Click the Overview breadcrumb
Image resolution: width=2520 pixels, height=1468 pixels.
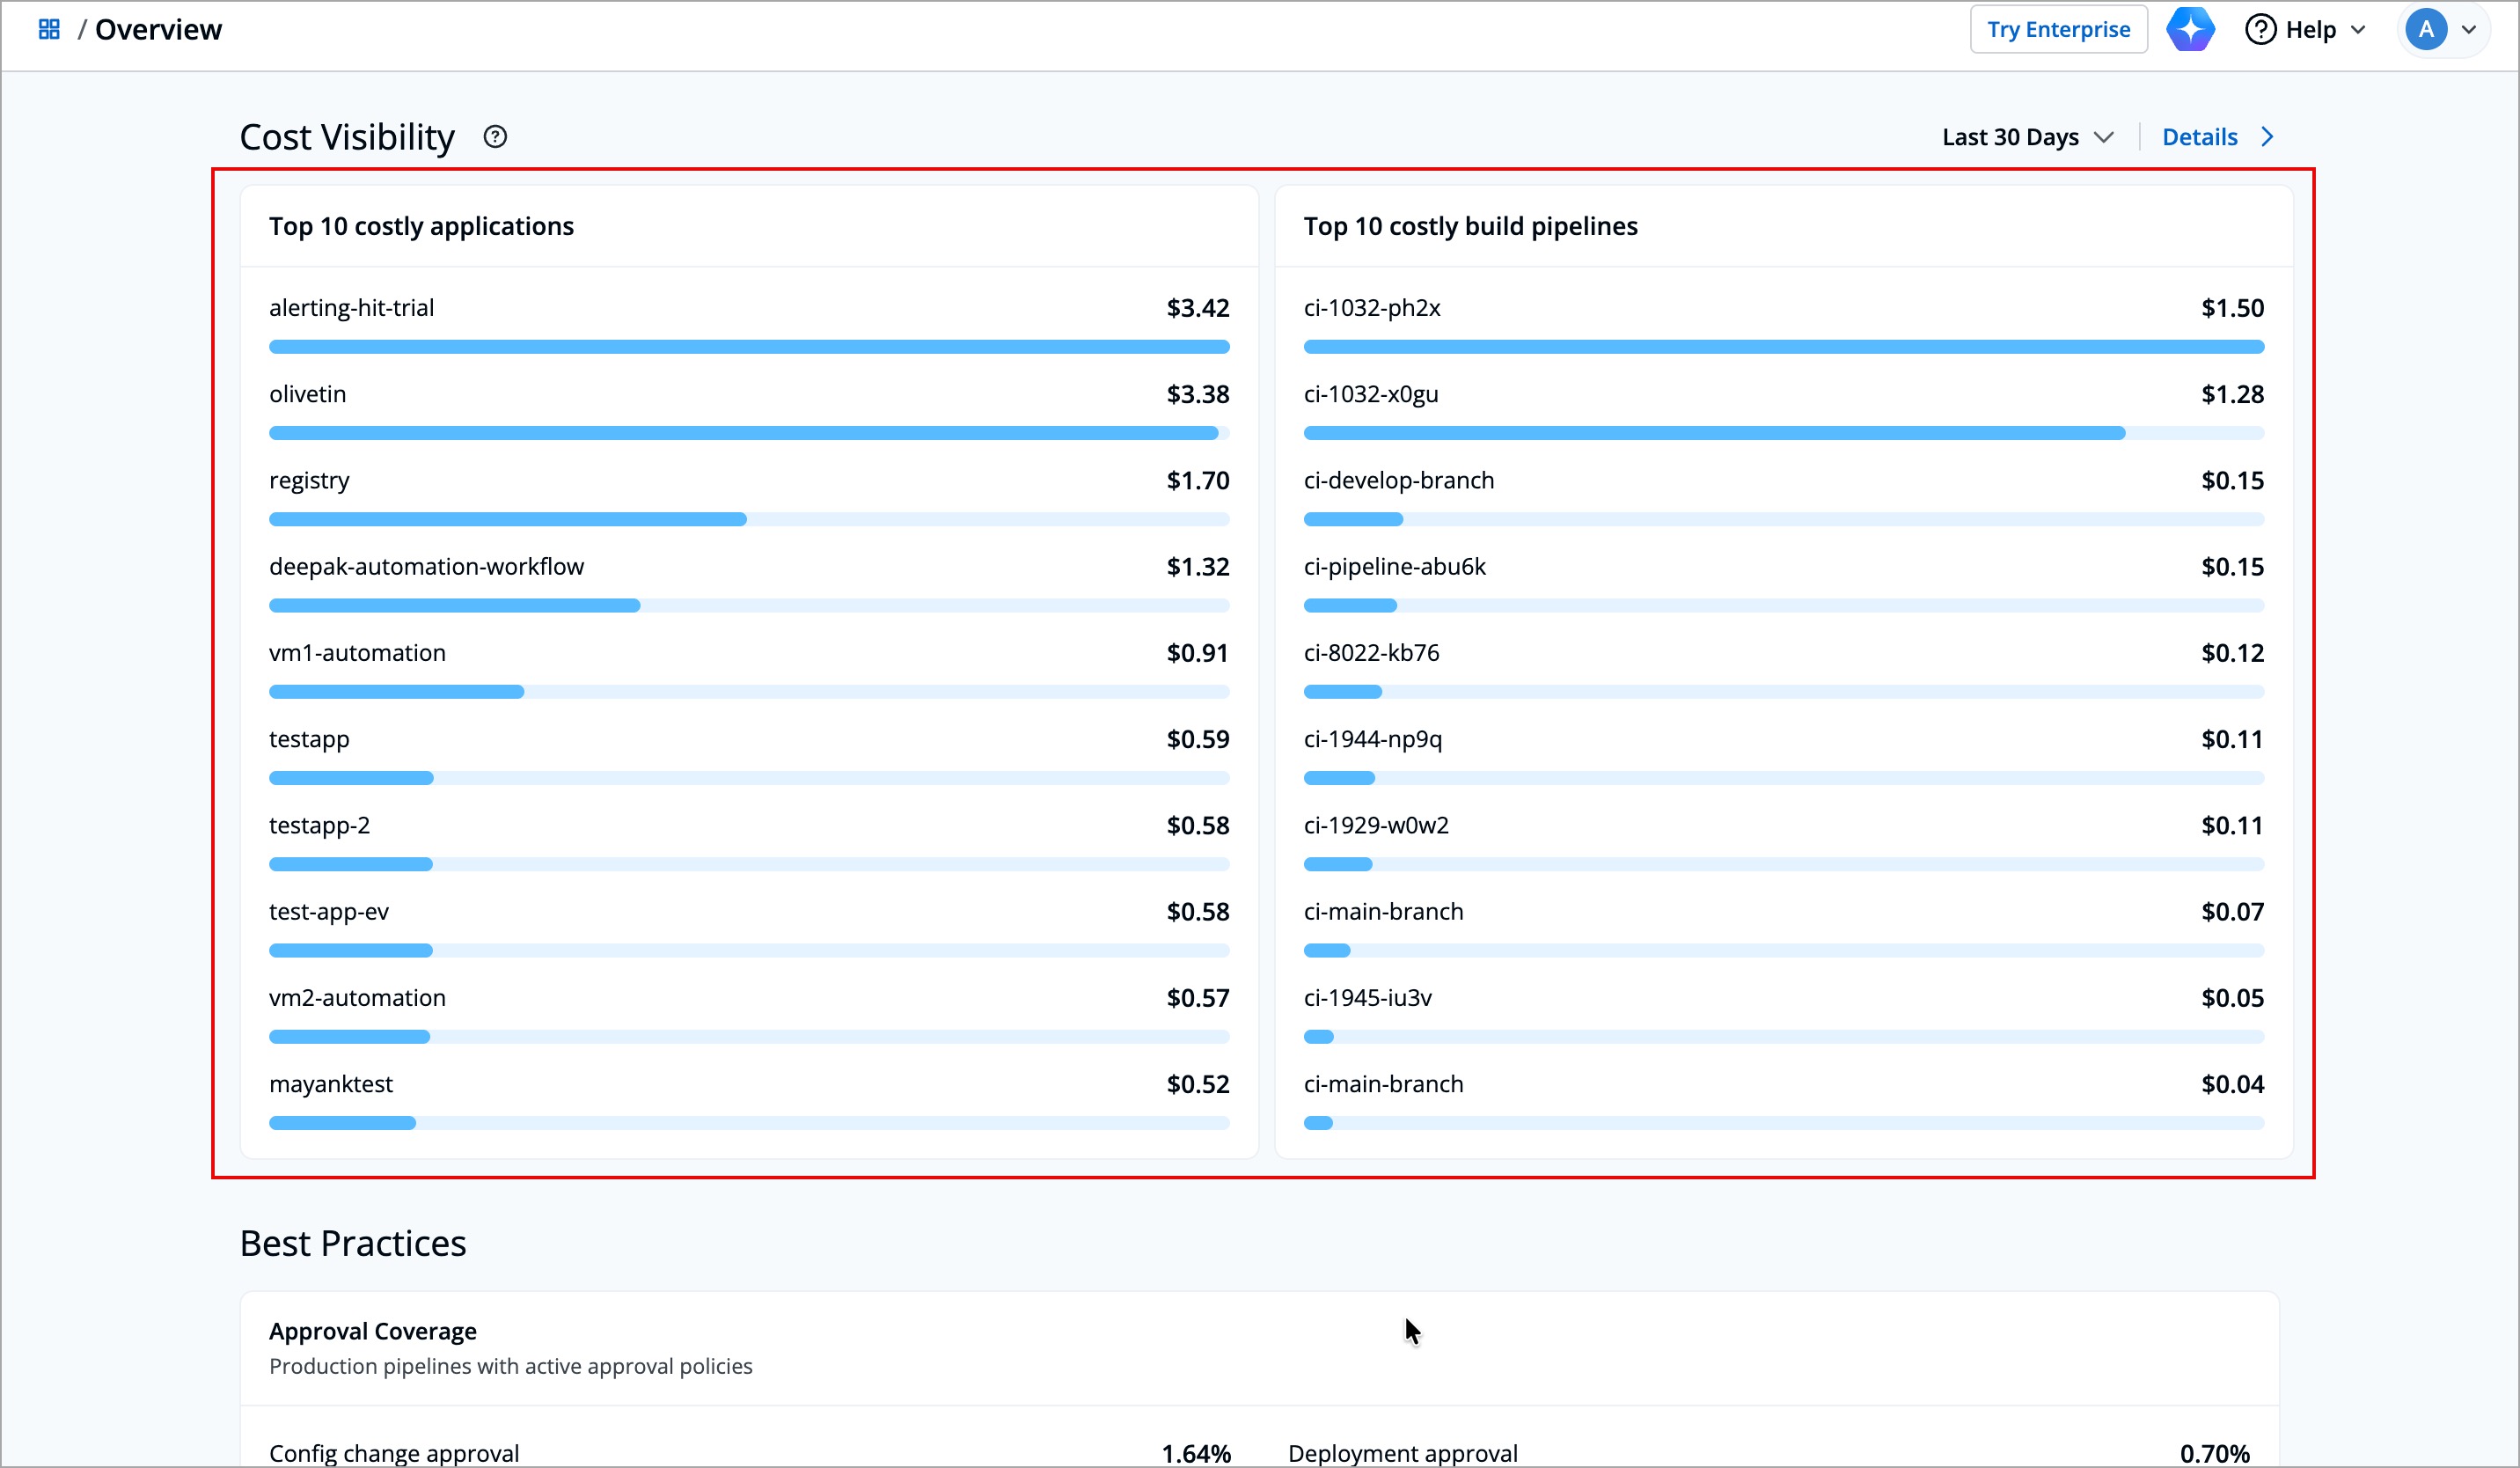158,29
